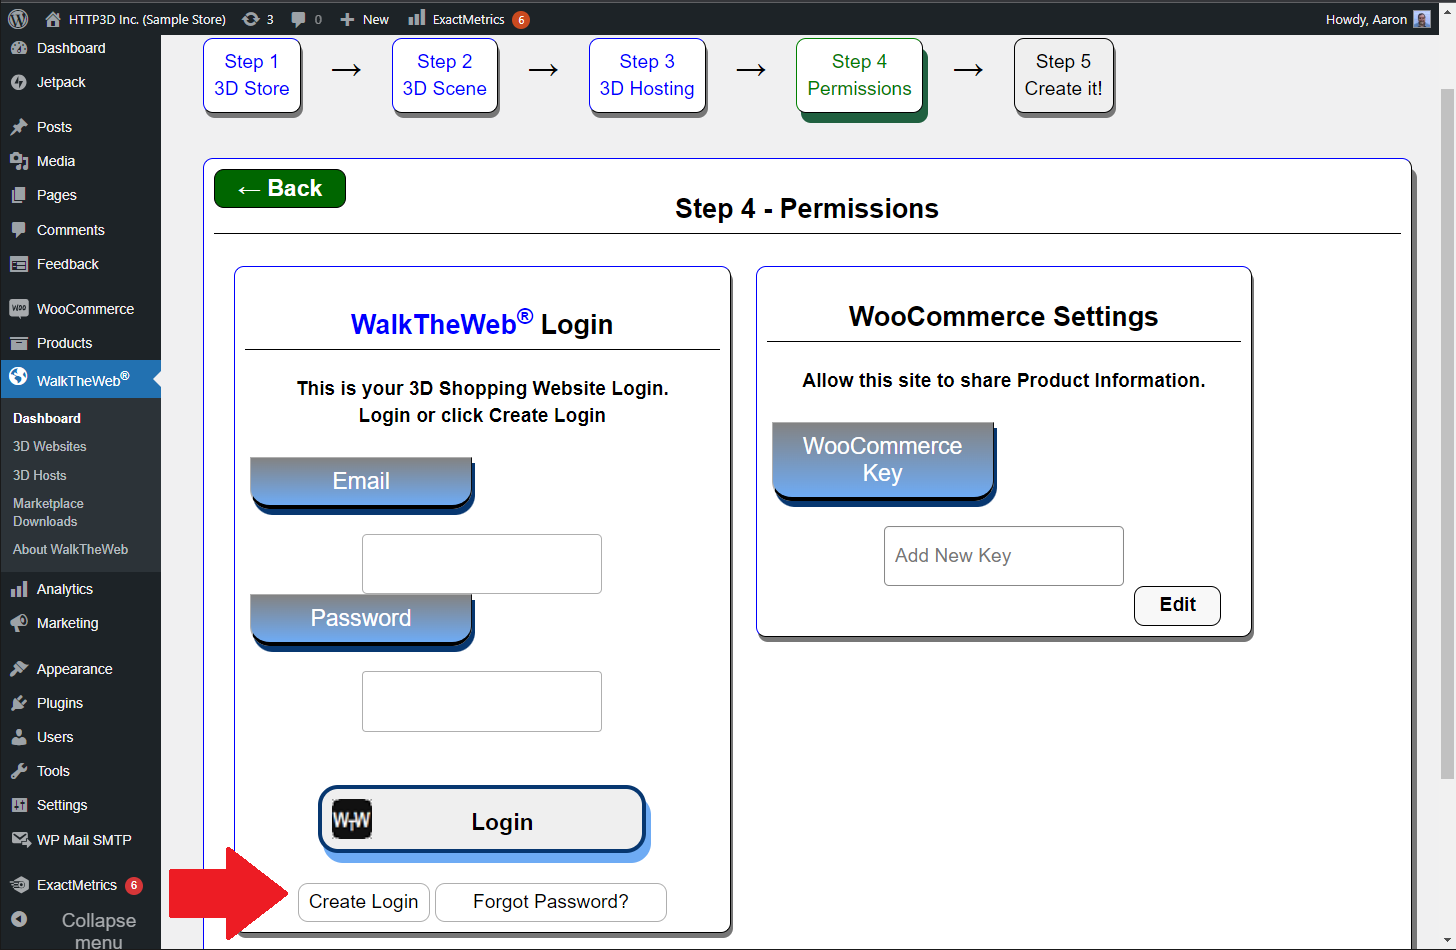Select Step 4 Permissions step

pos(860,76)
